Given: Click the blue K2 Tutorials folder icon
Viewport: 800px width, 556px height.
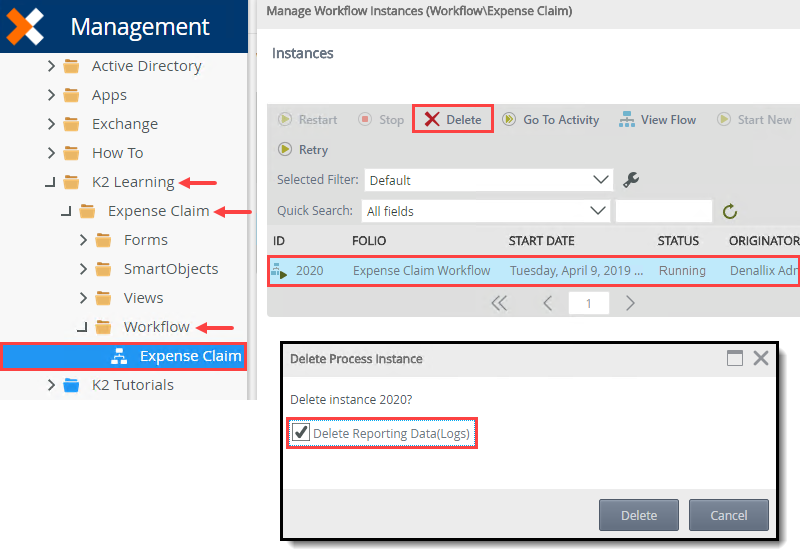Looking at the screenshot, I should (71, 385).
